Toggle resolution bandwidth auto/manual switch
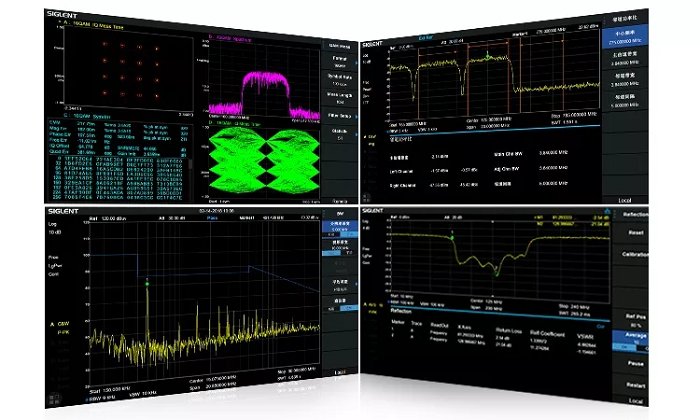 coord(340,234)
